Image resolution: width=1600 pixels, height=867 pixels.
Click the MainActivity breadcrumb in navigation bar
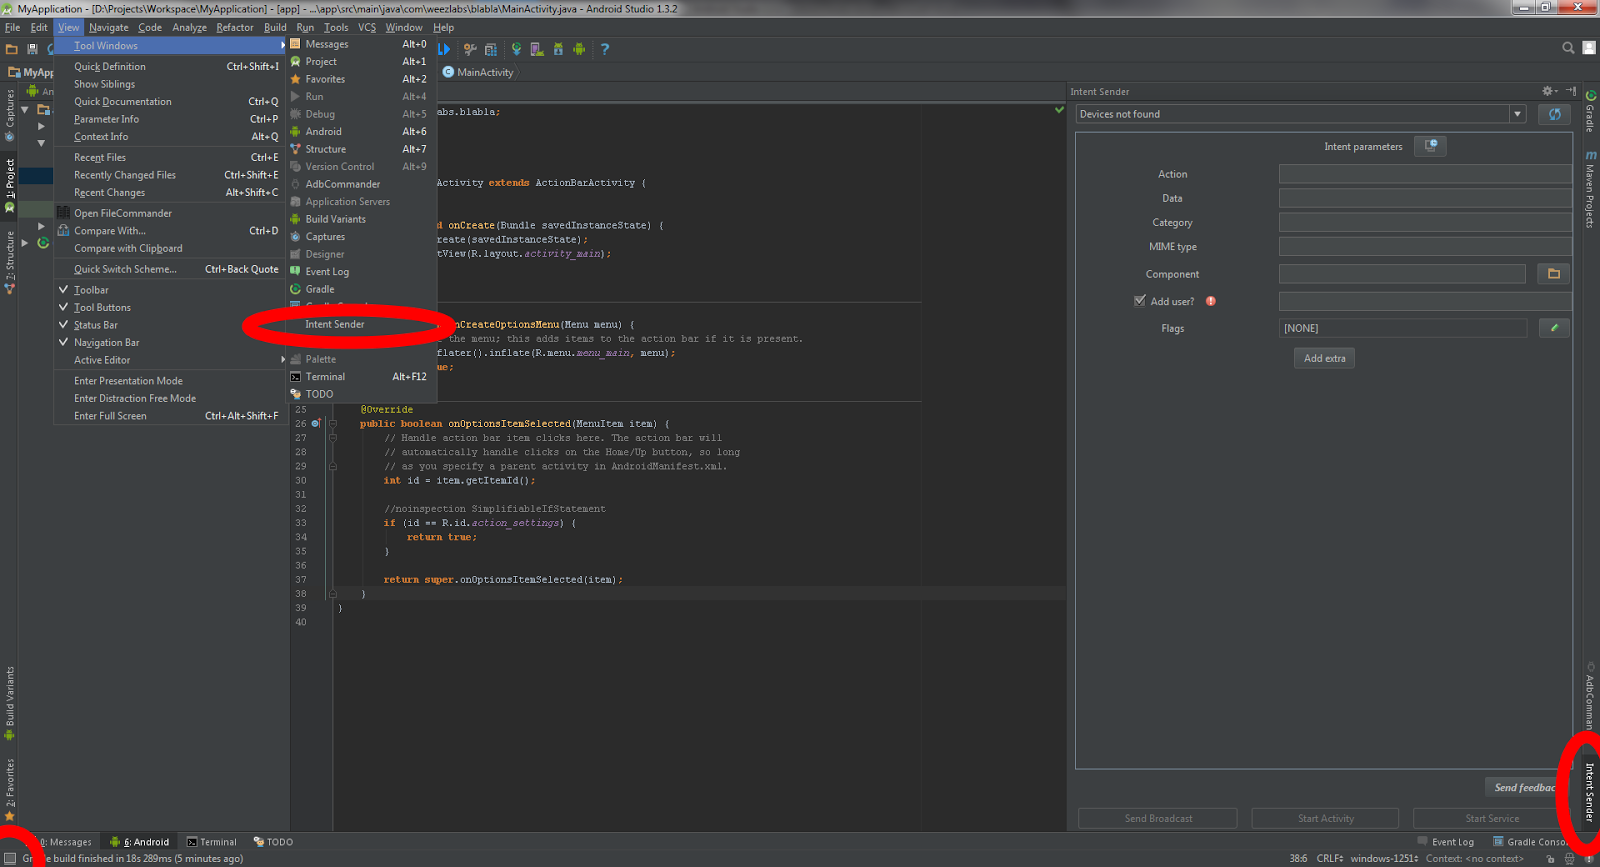pyautogui.click(x=478, y=72)
